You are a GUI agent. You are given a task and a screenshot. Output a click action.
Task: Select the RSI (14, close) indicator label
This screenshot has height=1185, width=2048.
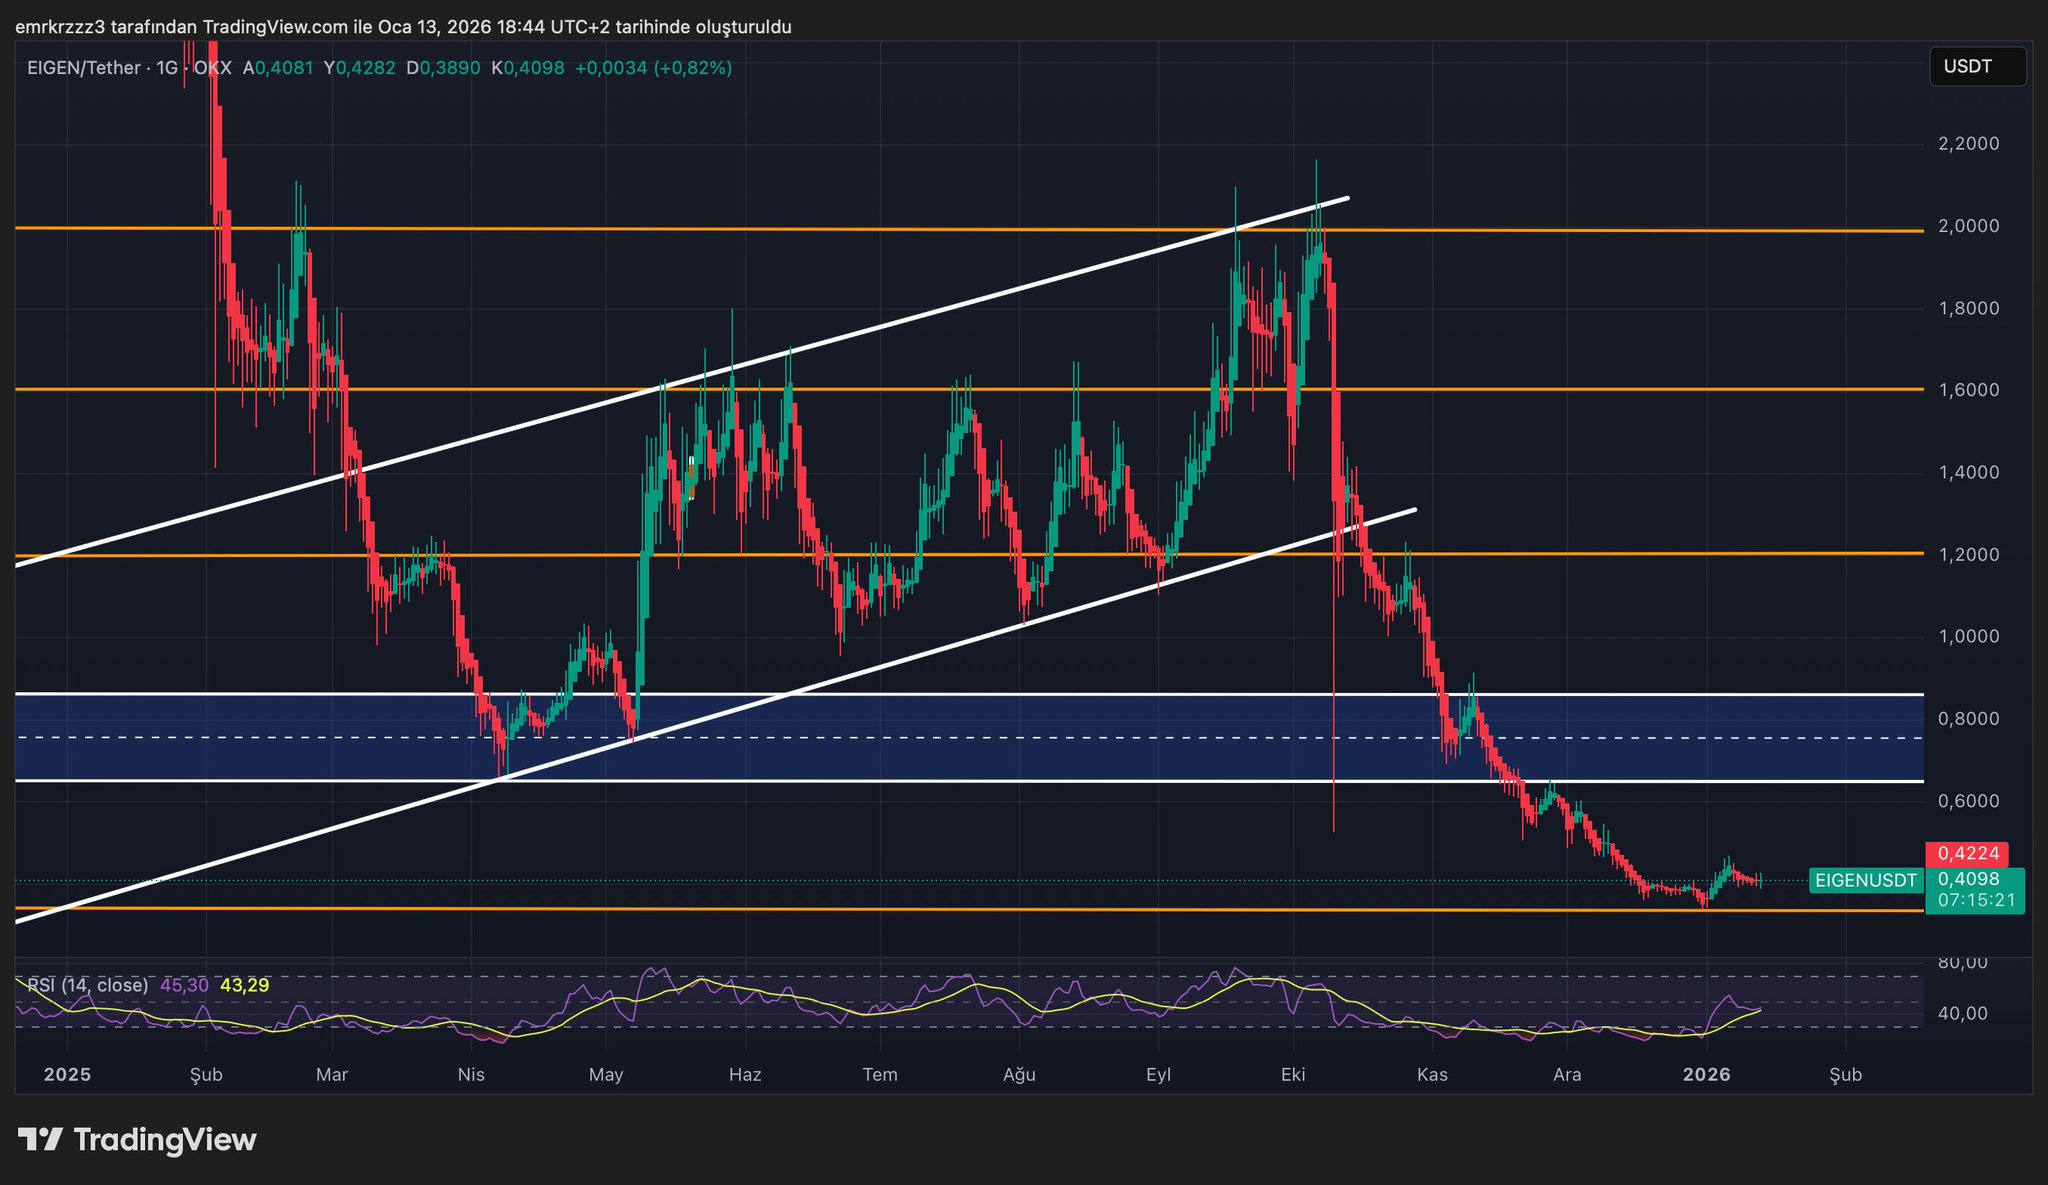(x=87, y=985)
